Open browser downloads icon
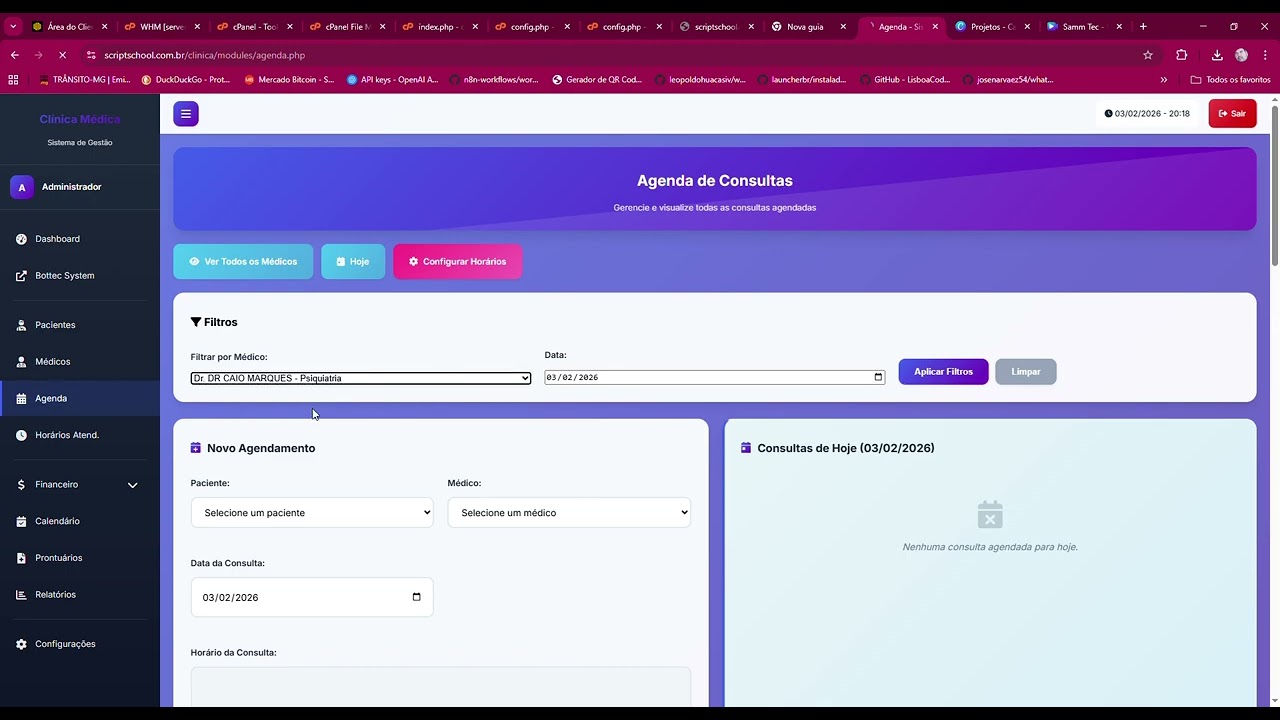 [x=1217, y=55]
